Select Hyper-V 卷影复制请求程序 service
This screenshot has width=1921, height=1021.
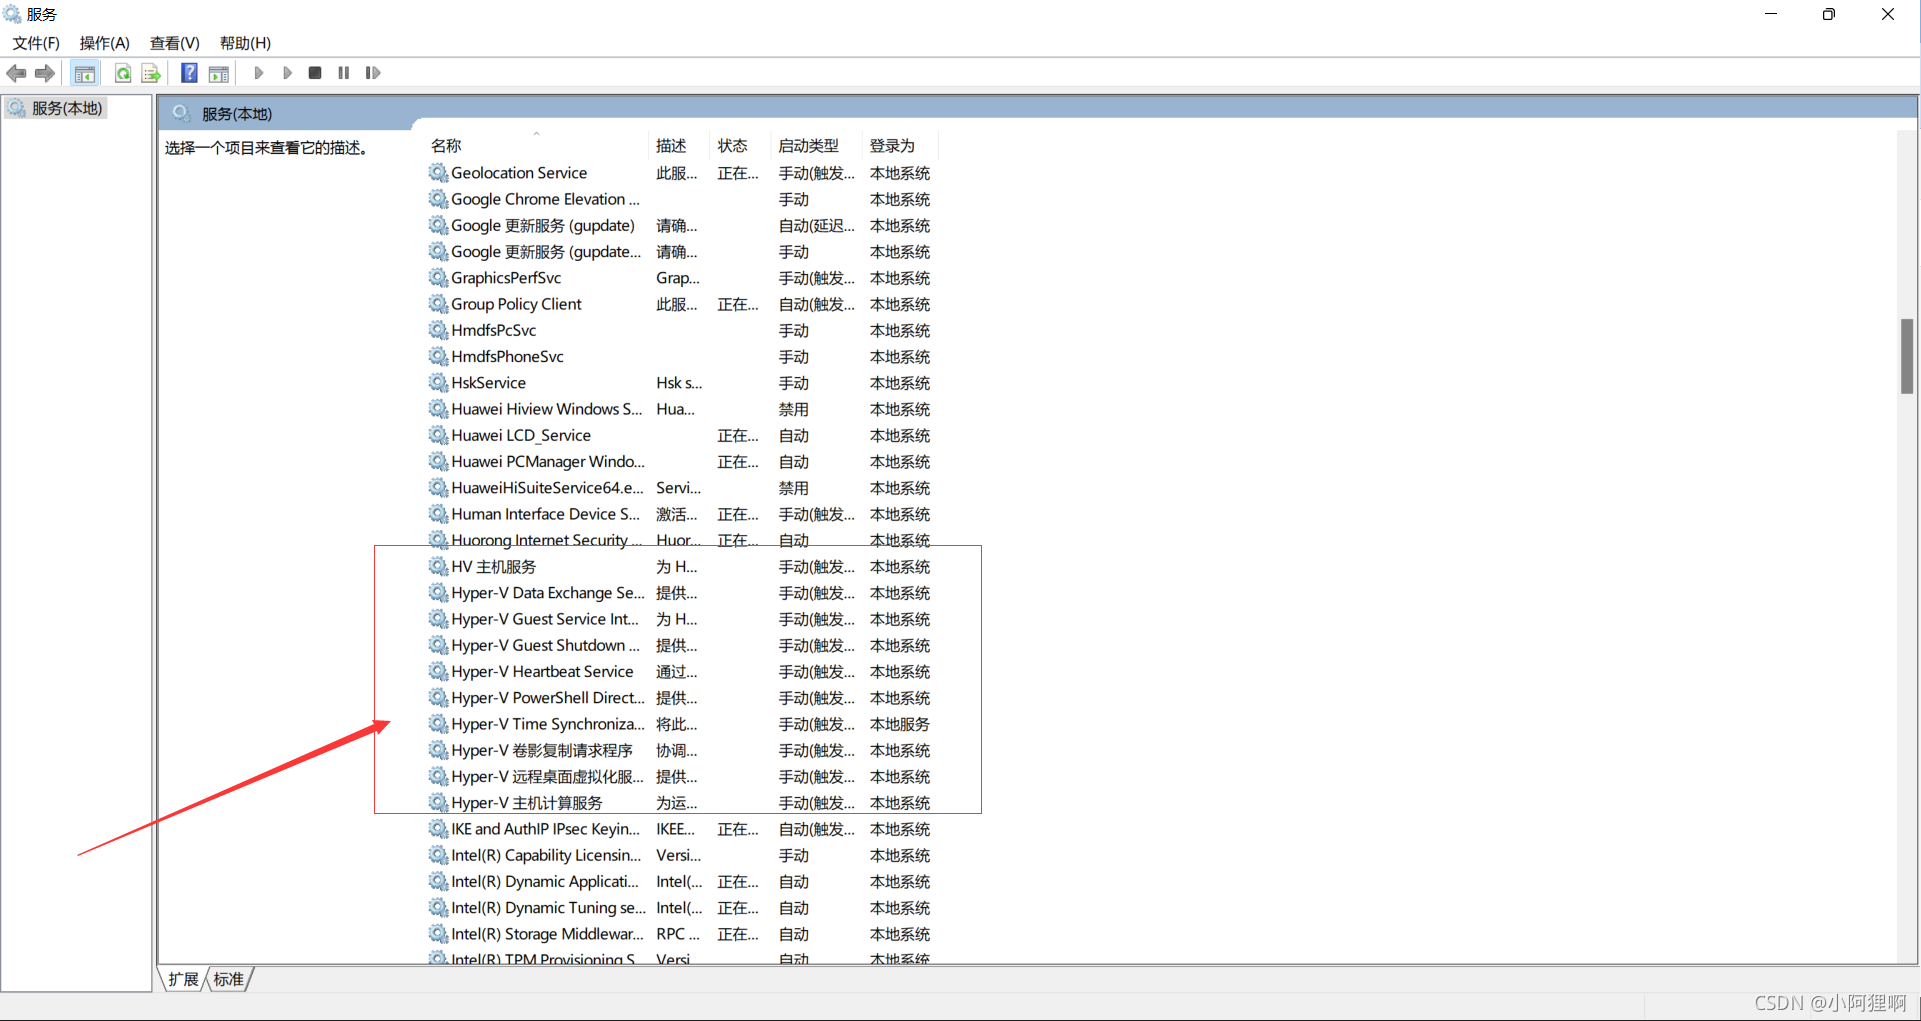(x=680, y=750)
